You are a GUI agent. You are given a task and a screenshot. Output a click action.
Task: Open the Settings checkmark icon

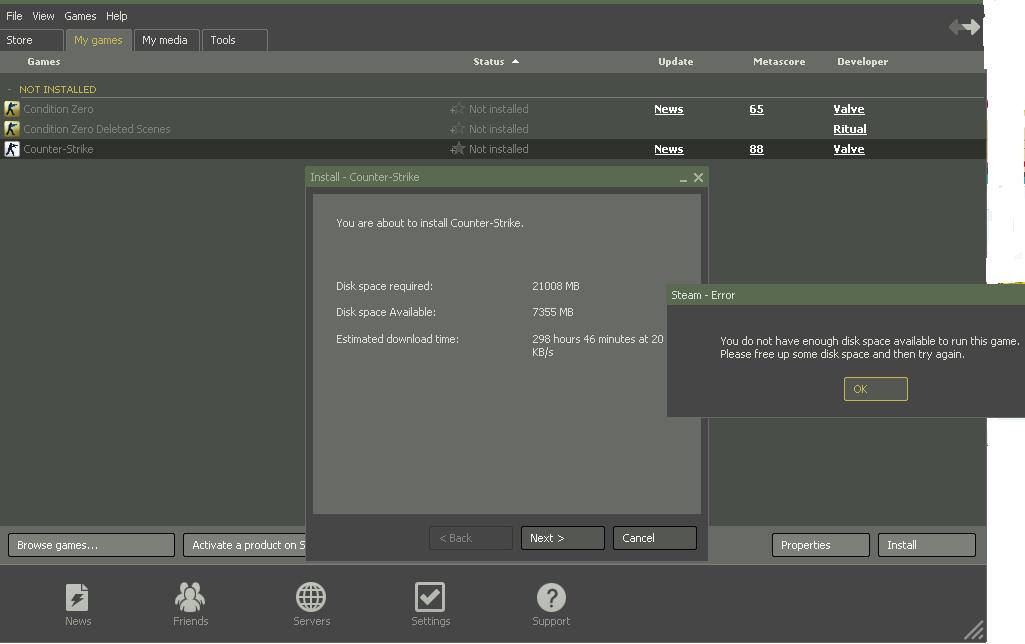pyautogui.click(x=430, y=597)
